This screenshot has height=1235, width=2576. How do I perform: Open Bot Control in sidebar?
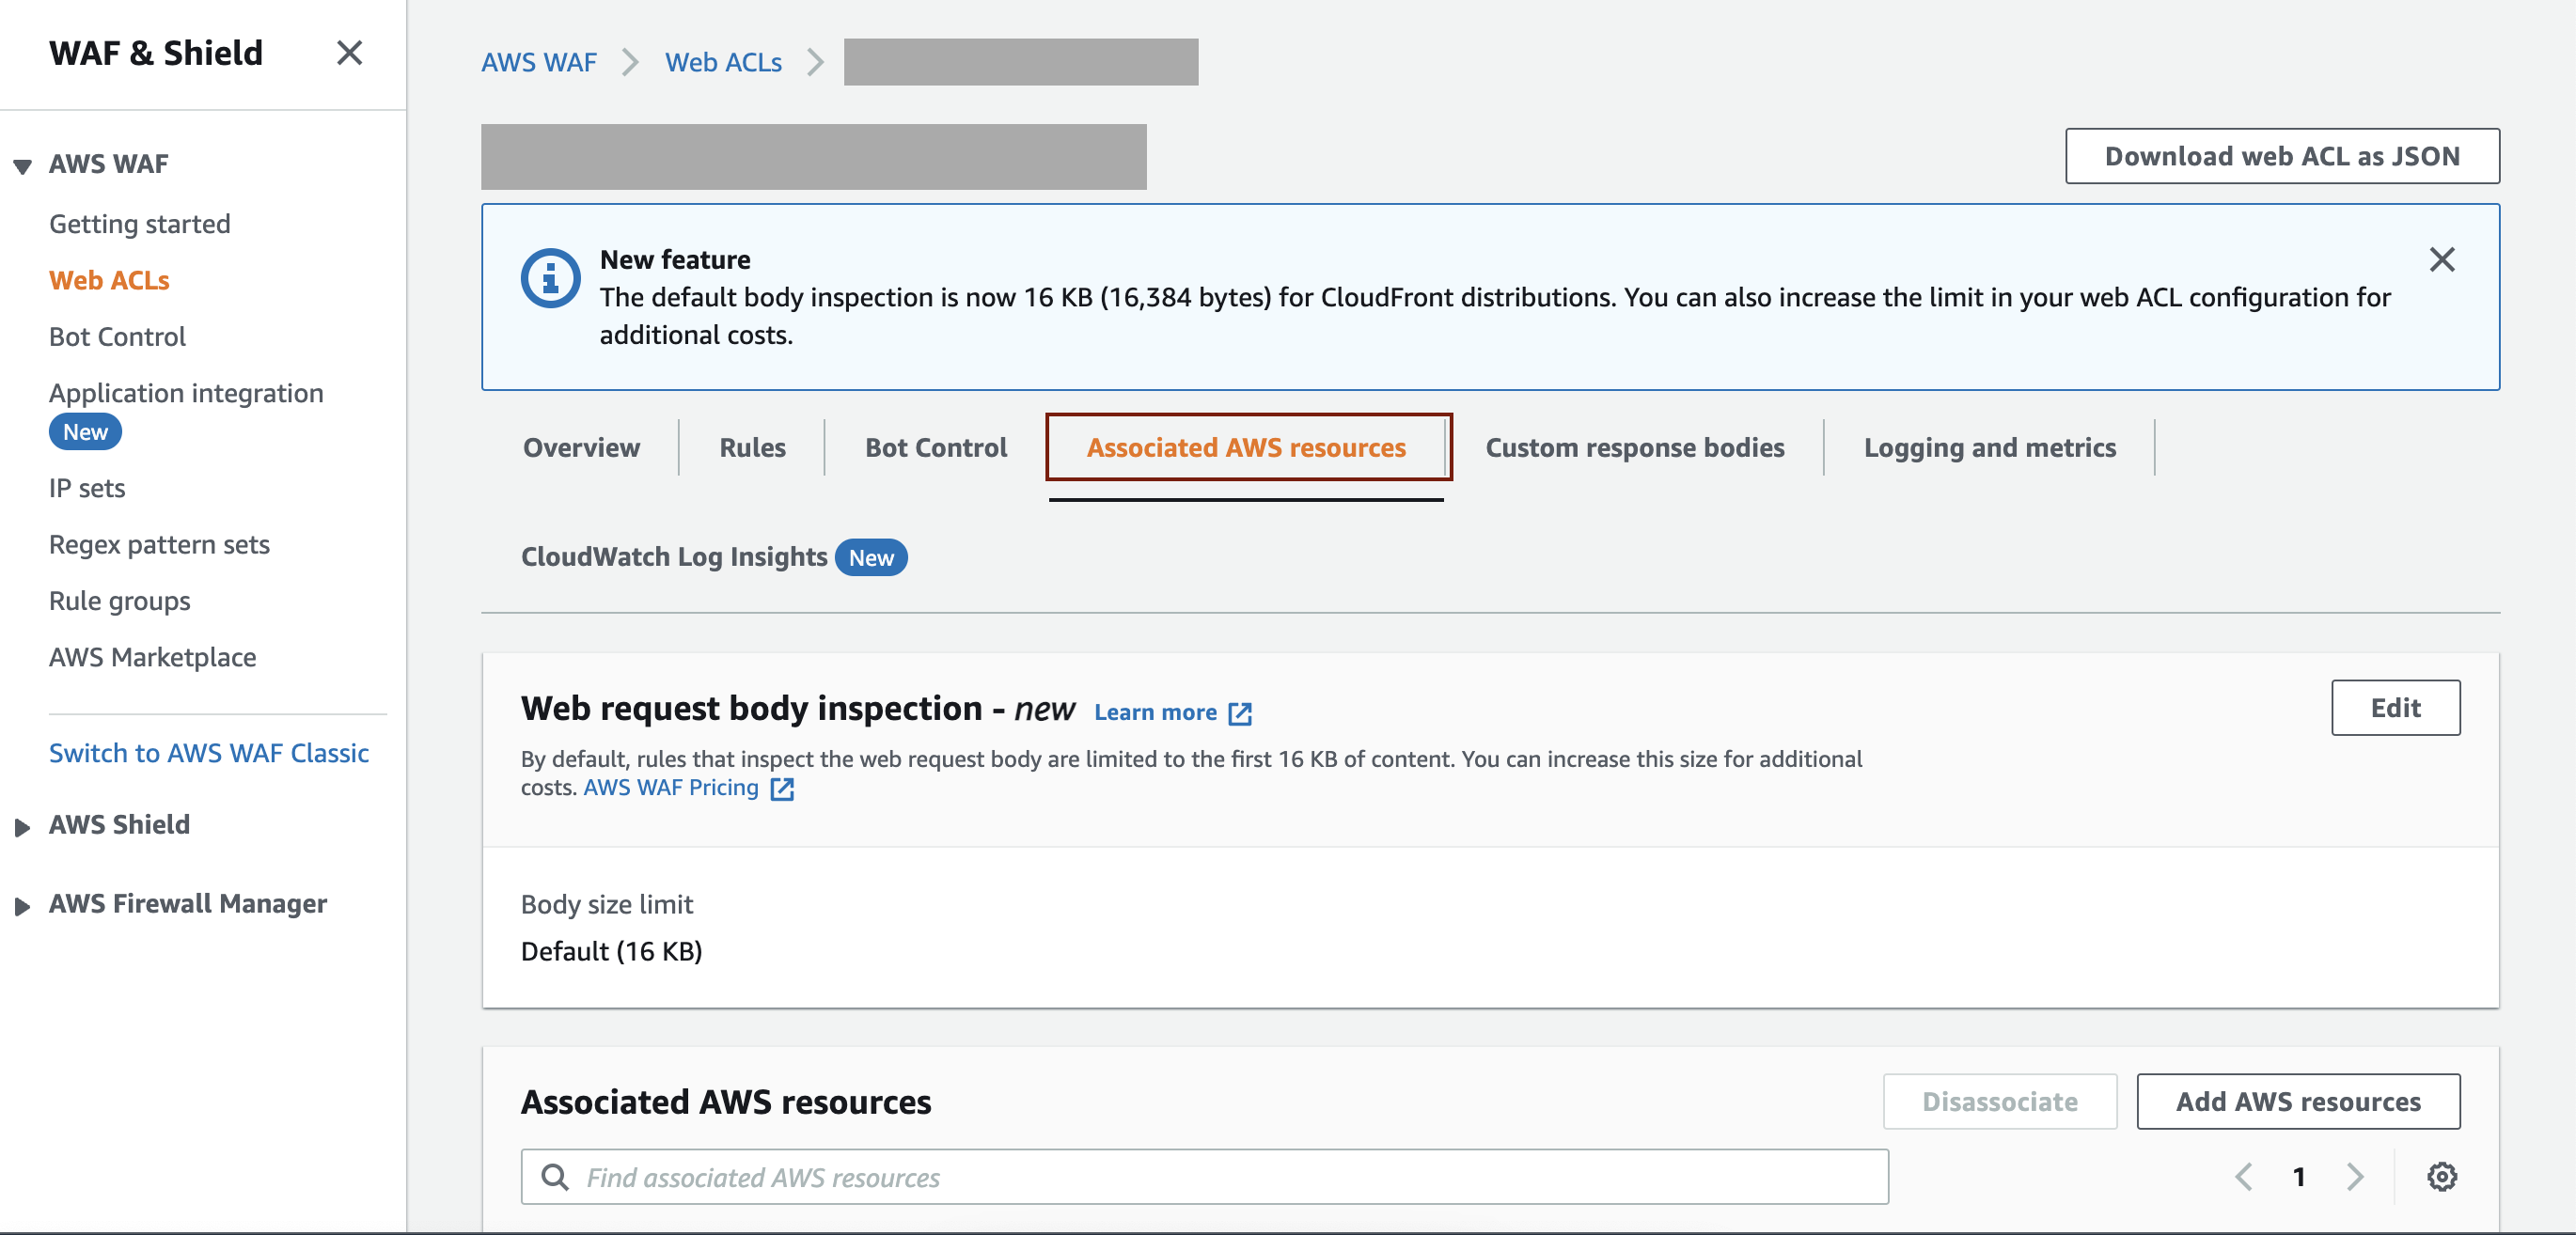coord(117,337)
